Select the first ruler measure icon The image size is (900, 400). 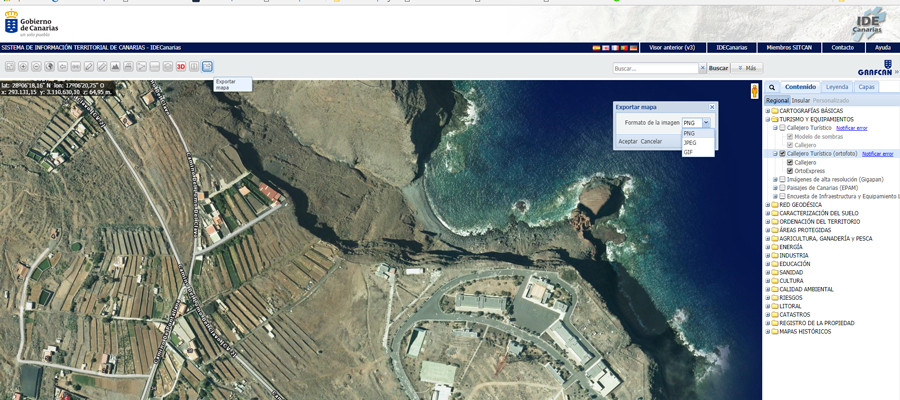coord(89,67)
